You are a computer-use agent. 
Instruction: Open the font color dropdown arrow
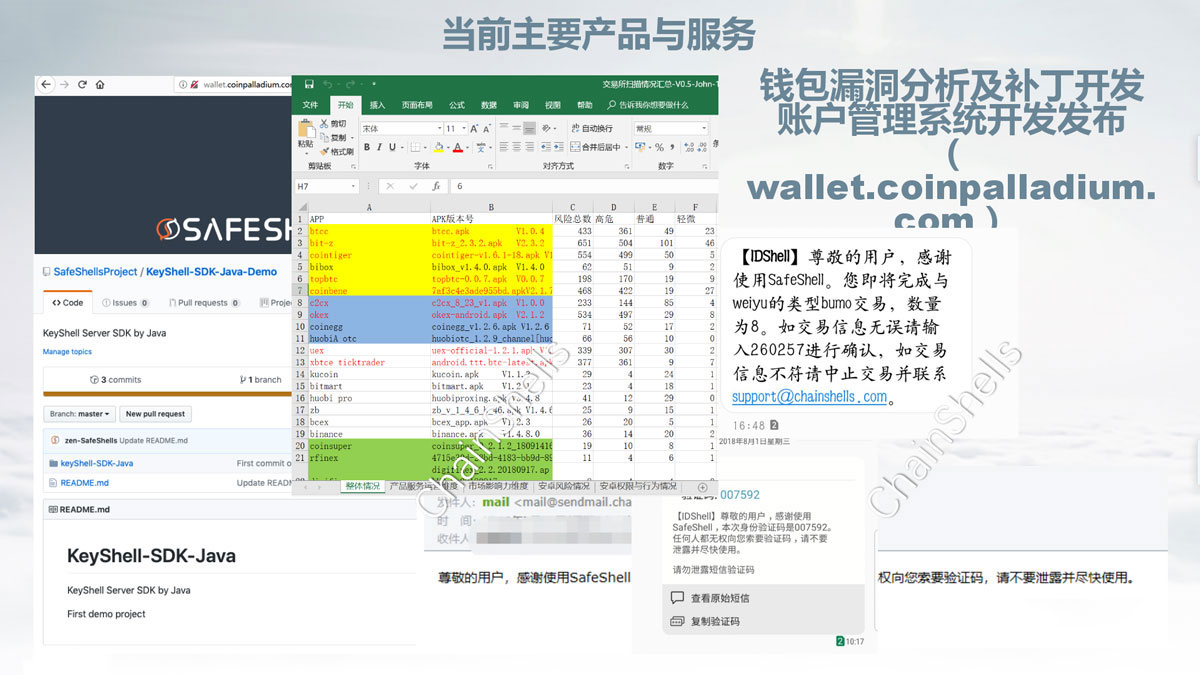pyautogui.click(x=468, y=147)
